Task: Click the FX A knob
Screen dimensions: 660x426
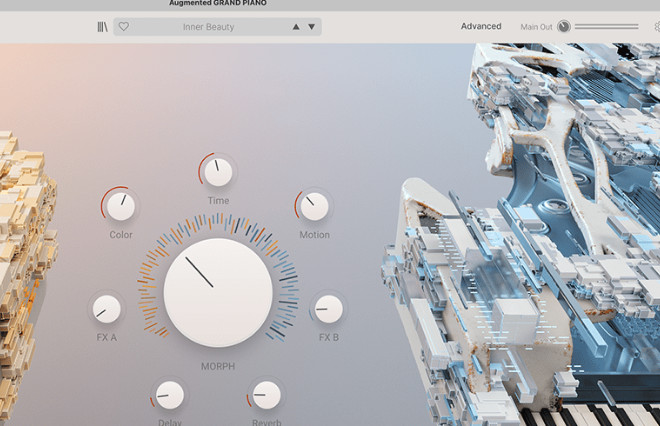Action: click(x=106, y=309)
